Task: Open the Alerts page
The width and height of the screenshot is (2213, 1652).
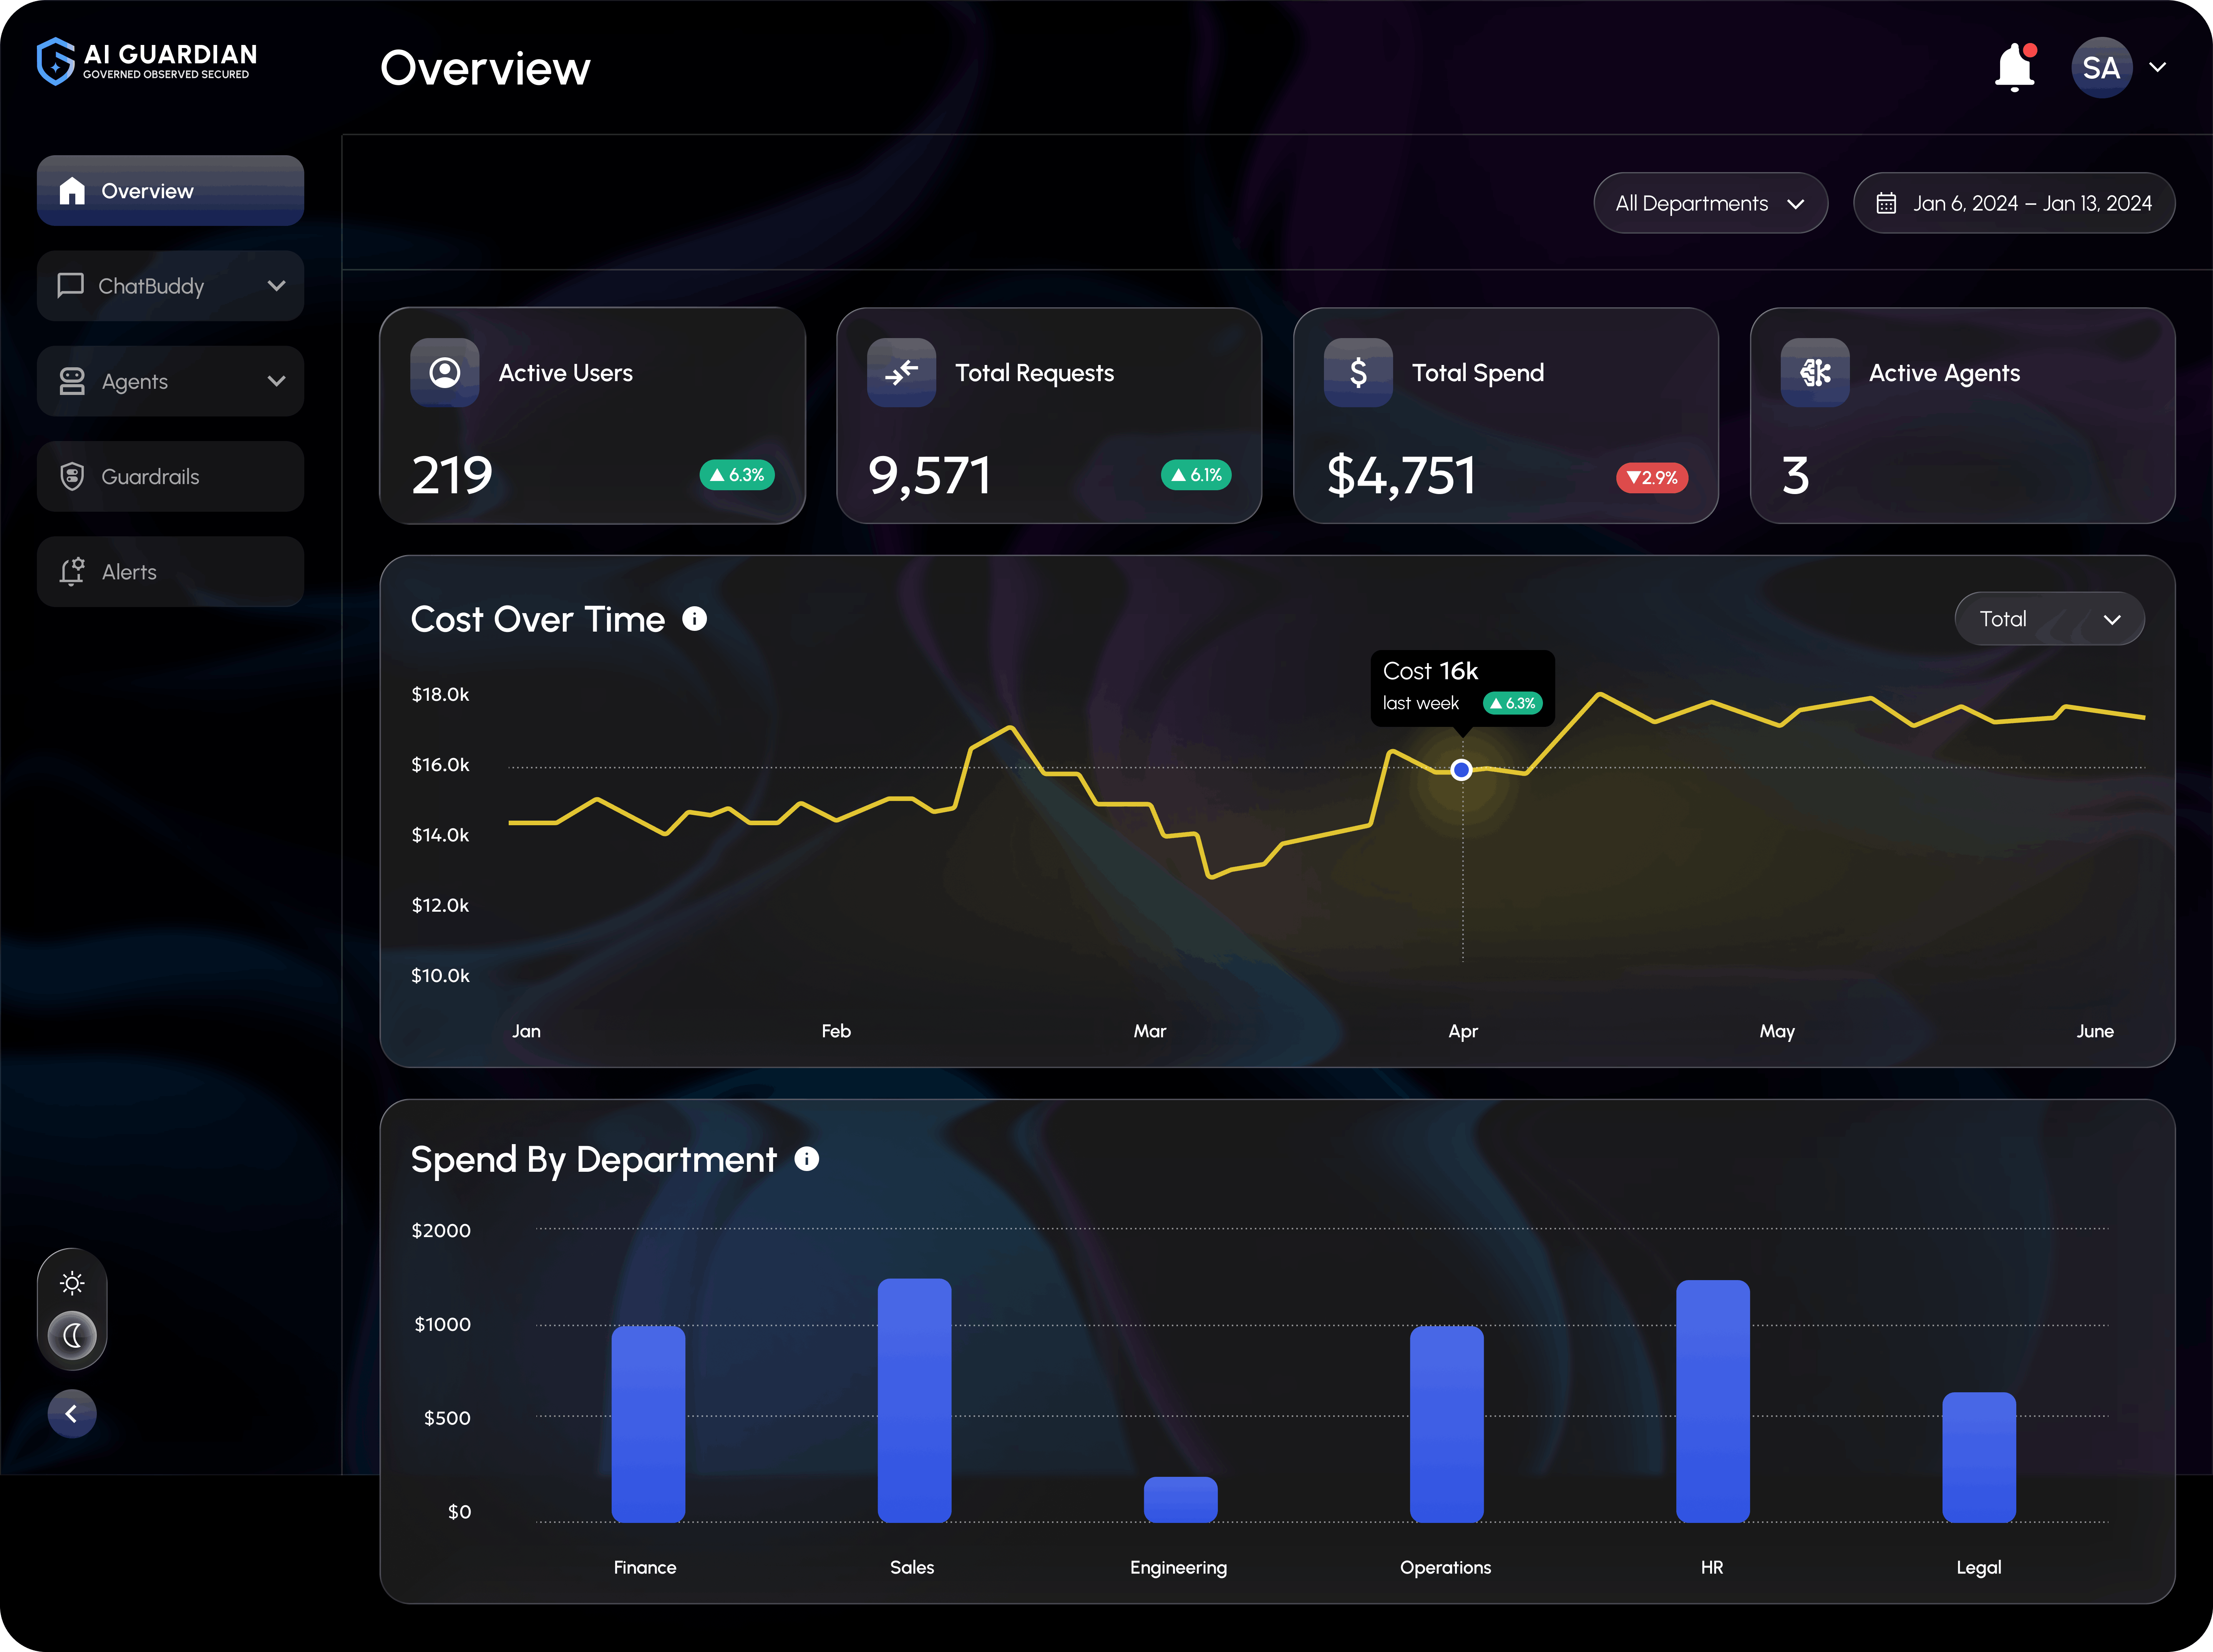Action: [170, 572]
